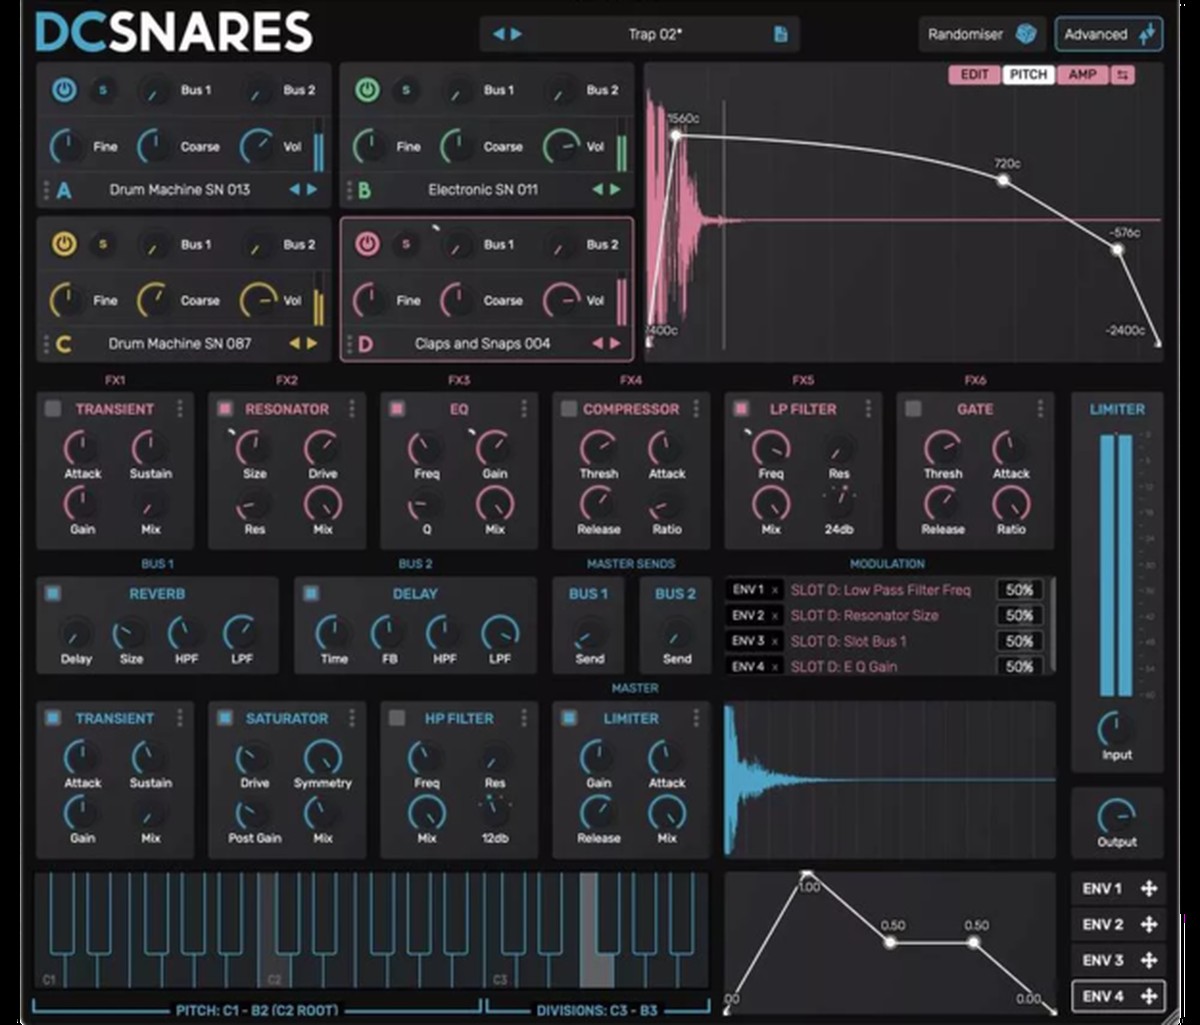Image resolution: width=1200 pixels, height=1025 pixels.
Task: Disable the Bus 1 Reverb effect
Action: pyautogui.click(x=53, y=594)
